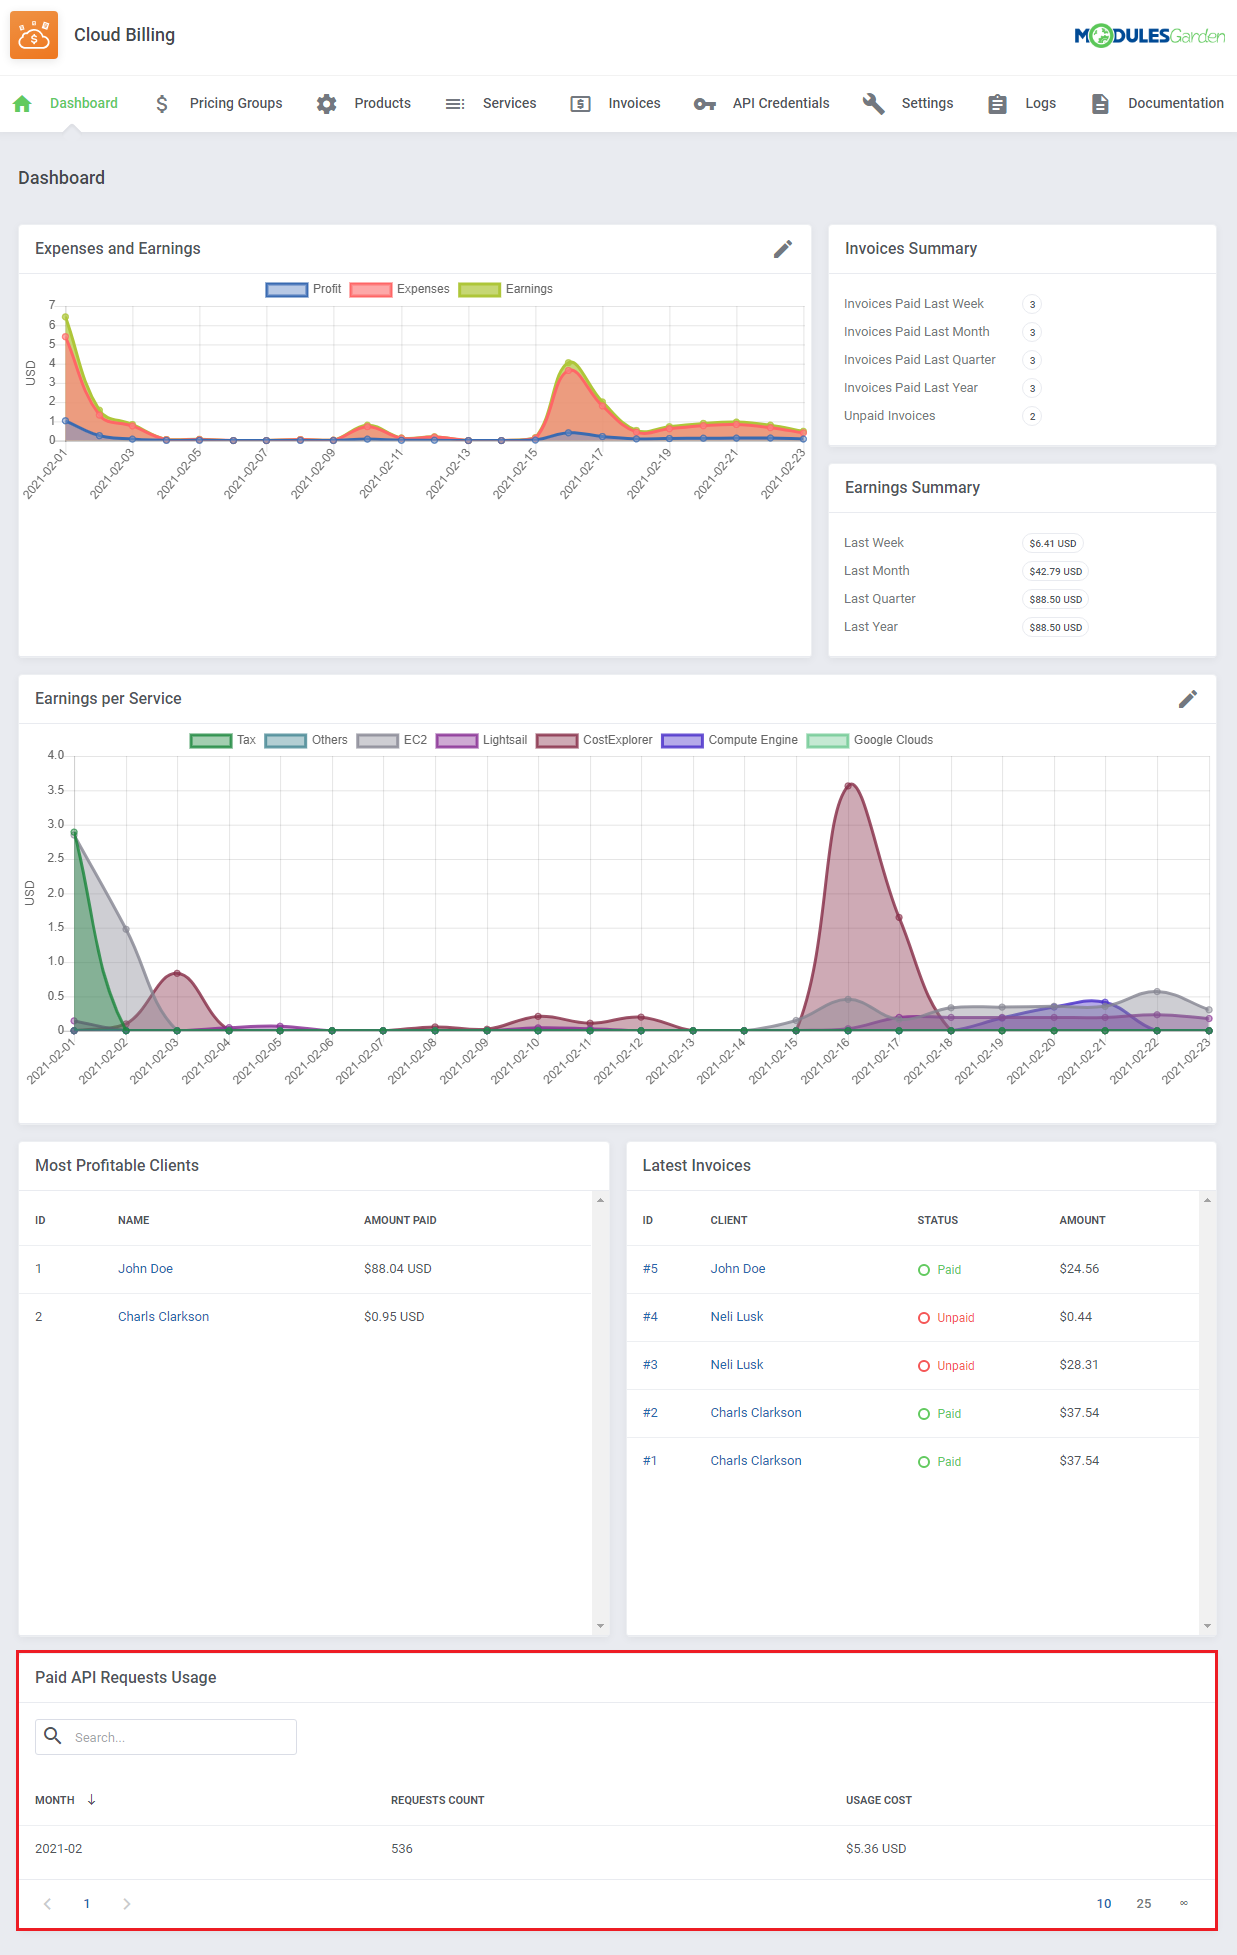
Task: Click the search magnifier icon
Action: (53, 1736)
